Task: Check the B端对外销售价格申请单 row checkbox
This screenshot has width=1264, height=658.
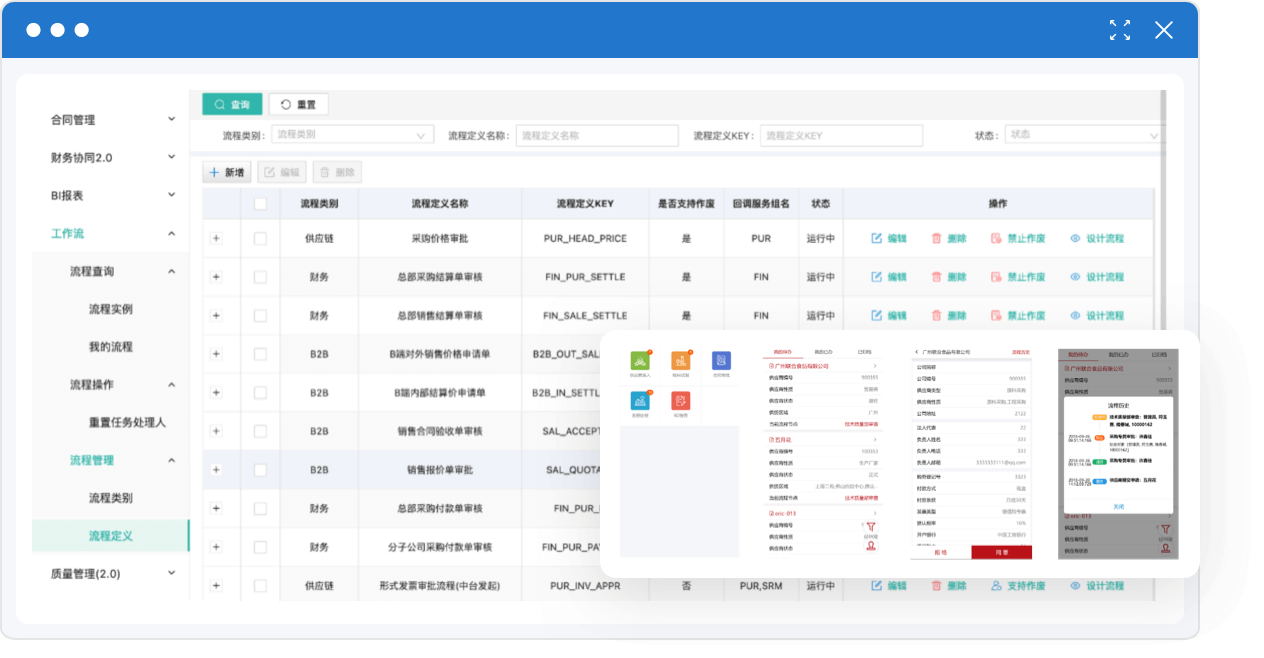Action: [x=261, y=354]
